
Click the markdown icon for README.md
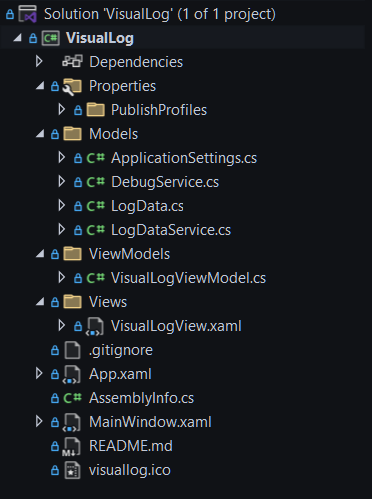pyautogui.click(x=71, y=446)
